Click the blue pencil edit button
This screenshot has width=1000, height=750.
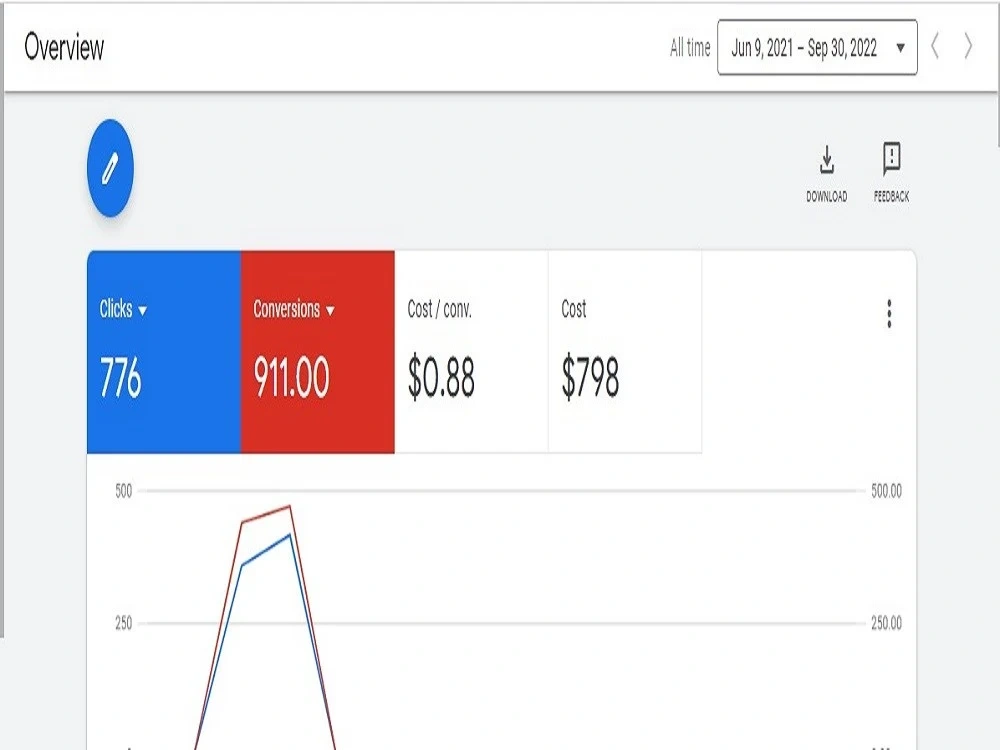[x=110, y=168]
